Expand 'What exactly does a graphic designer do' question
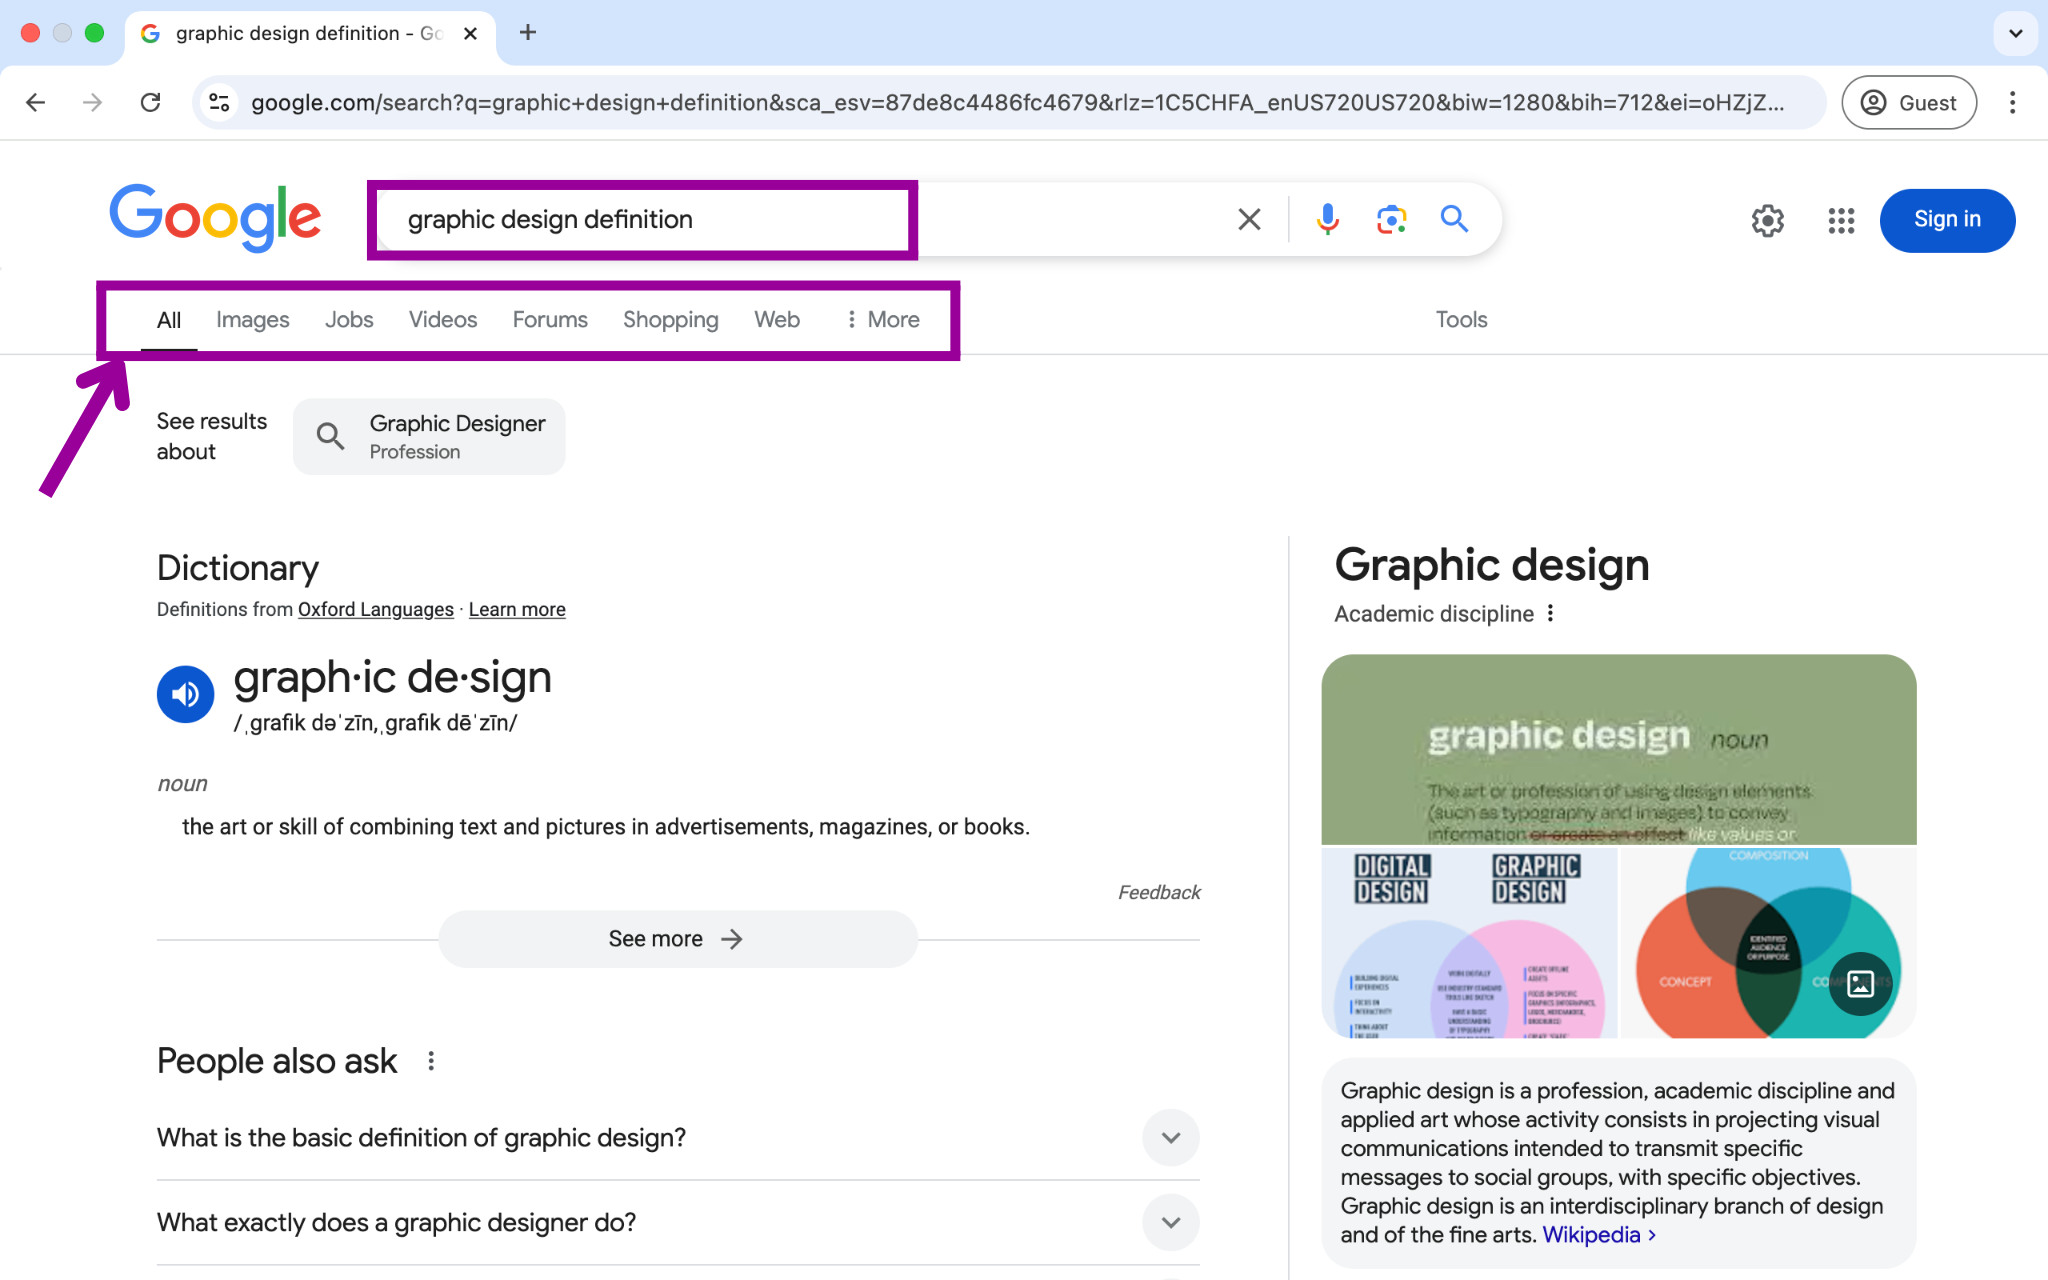The width and height of the screenshot is (2048, 1280). point(678,1223)
